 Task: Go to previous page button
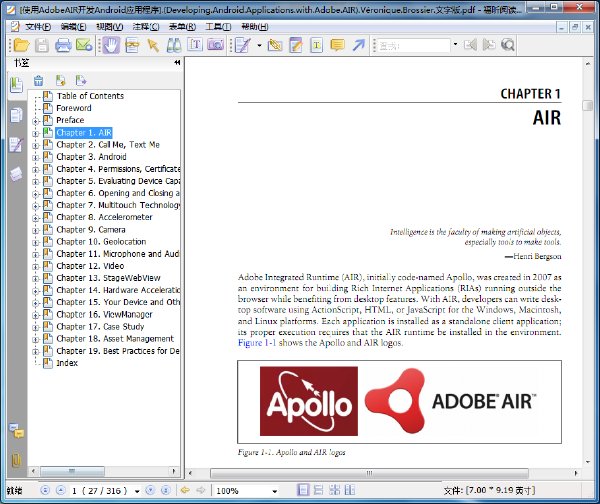pyautogui.click(x=61, y=490)
